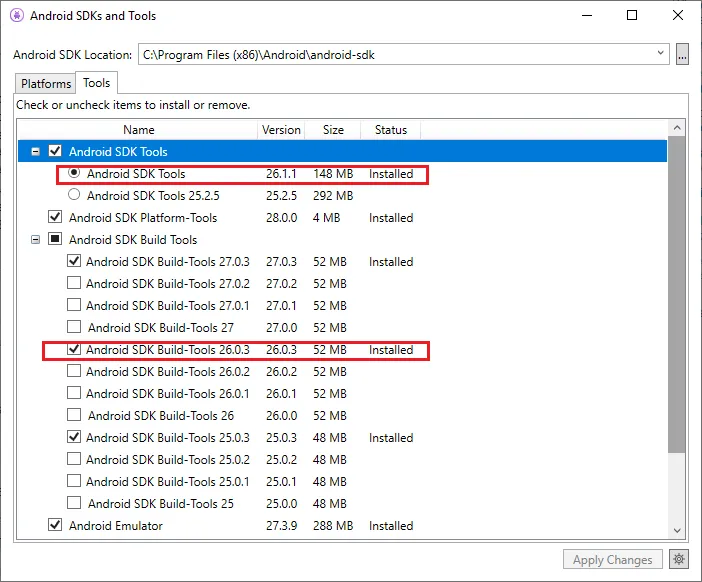Select the Android SDK Tools 25.2.5 radio button
The width and height of the screenshot is (702, 582).
pos(74,195)
